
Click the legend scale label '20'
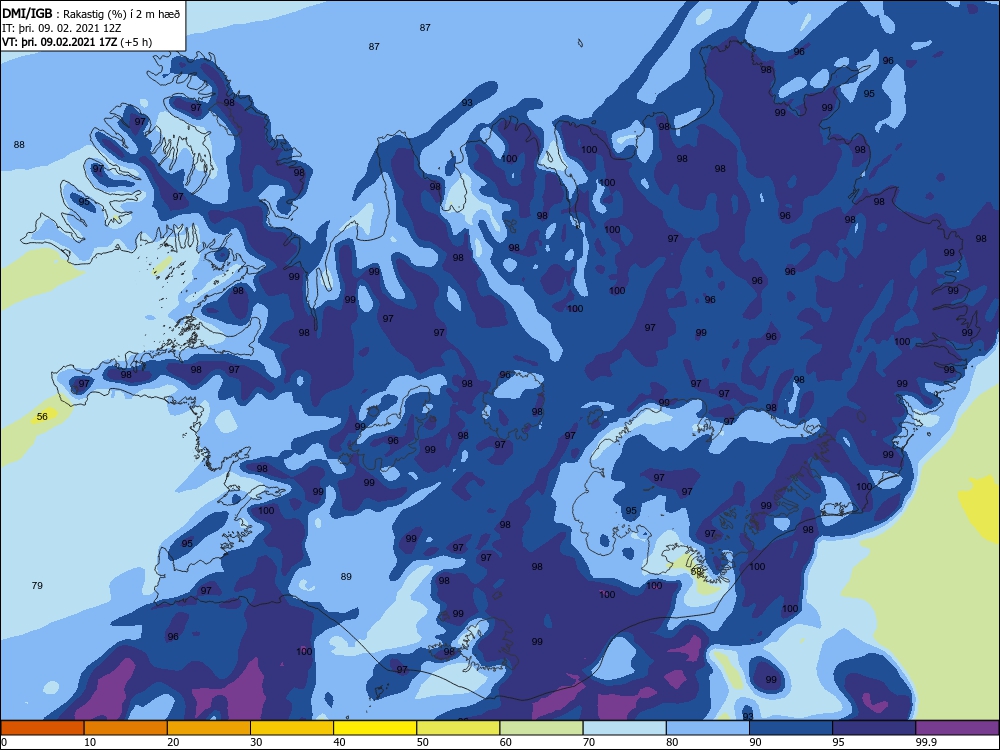[173, 742]
